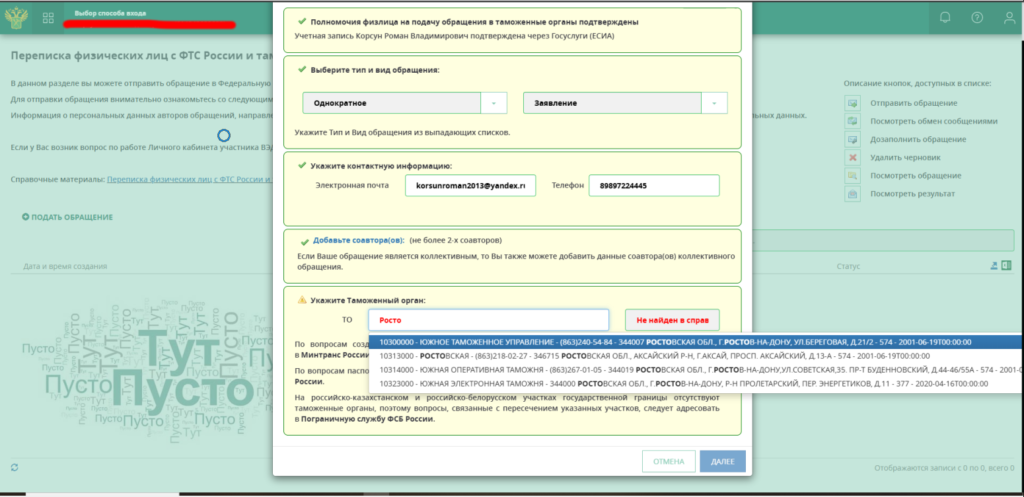1024x497 pixels.
Task: Click the 'Дата и время создания' column header
Action: (x=65, y=266)
